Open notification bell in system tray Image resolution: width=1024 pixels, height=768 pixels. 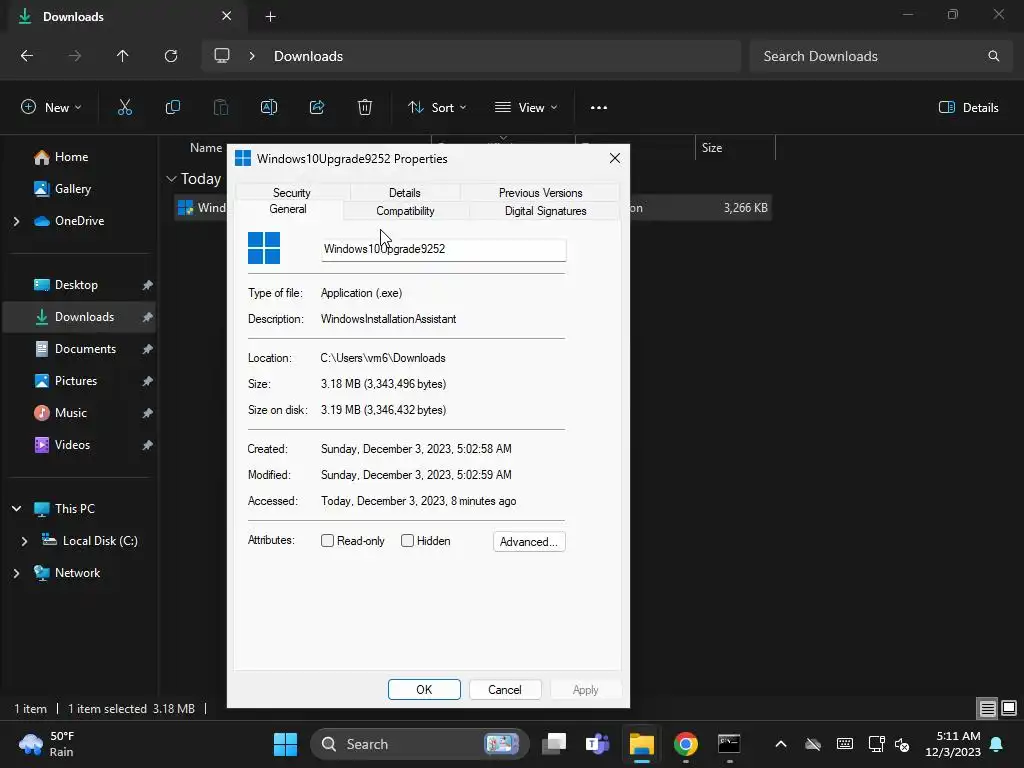[x=997, y=744]
